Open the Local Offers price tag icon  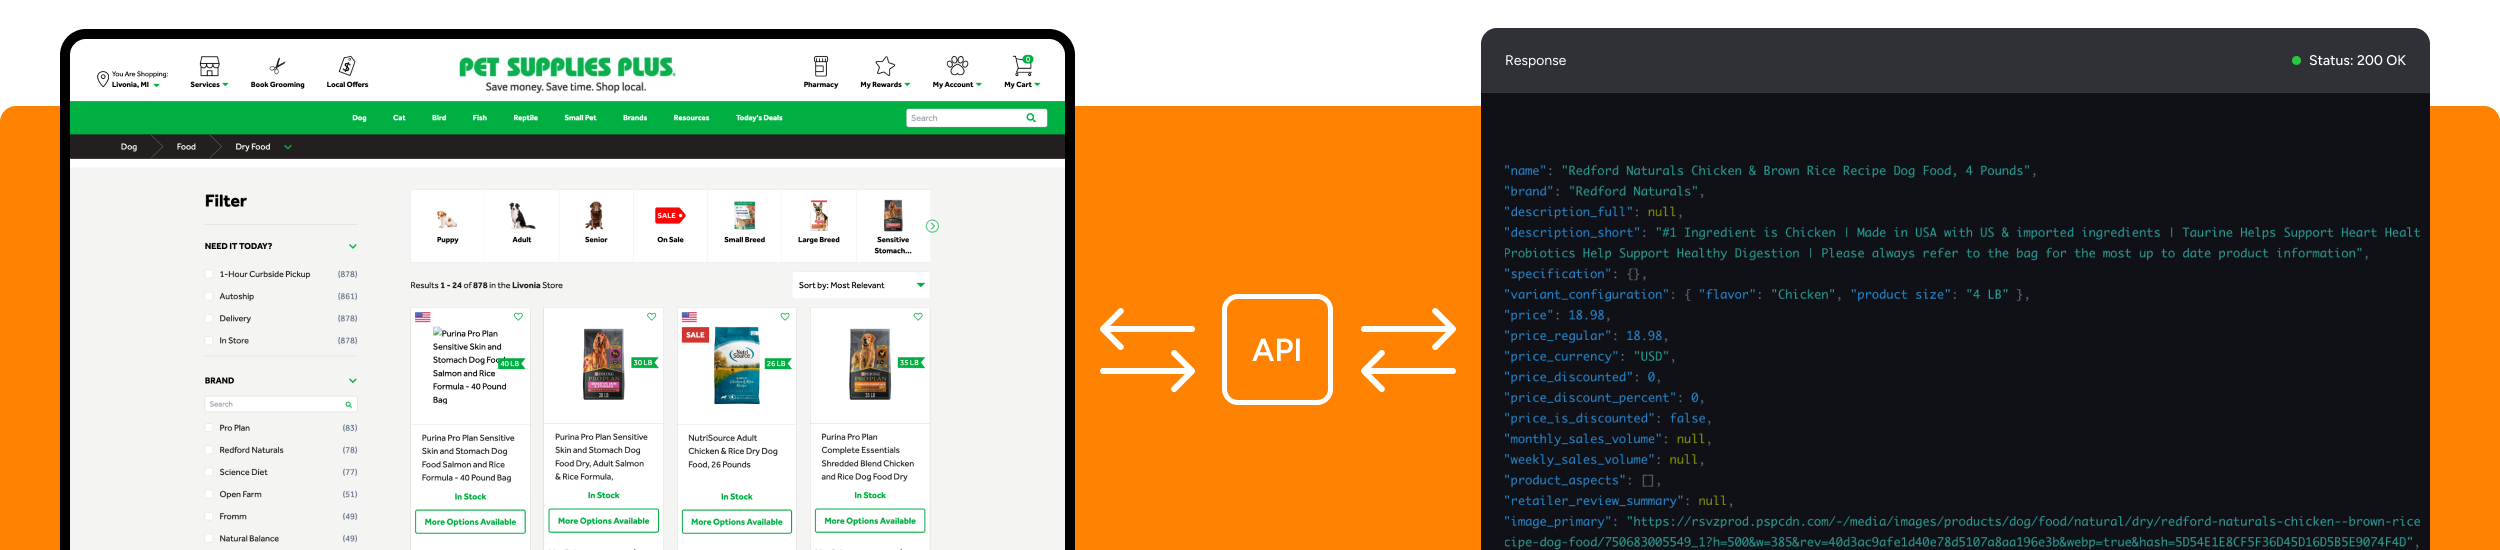(347, 66)
